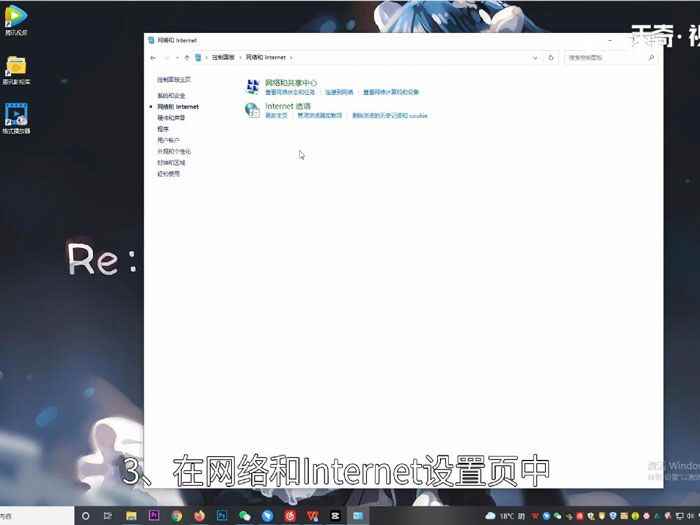This screenshot has height=525, width=700.
Task: Open the 网络和共享中心 heading link
Action: 291,83
